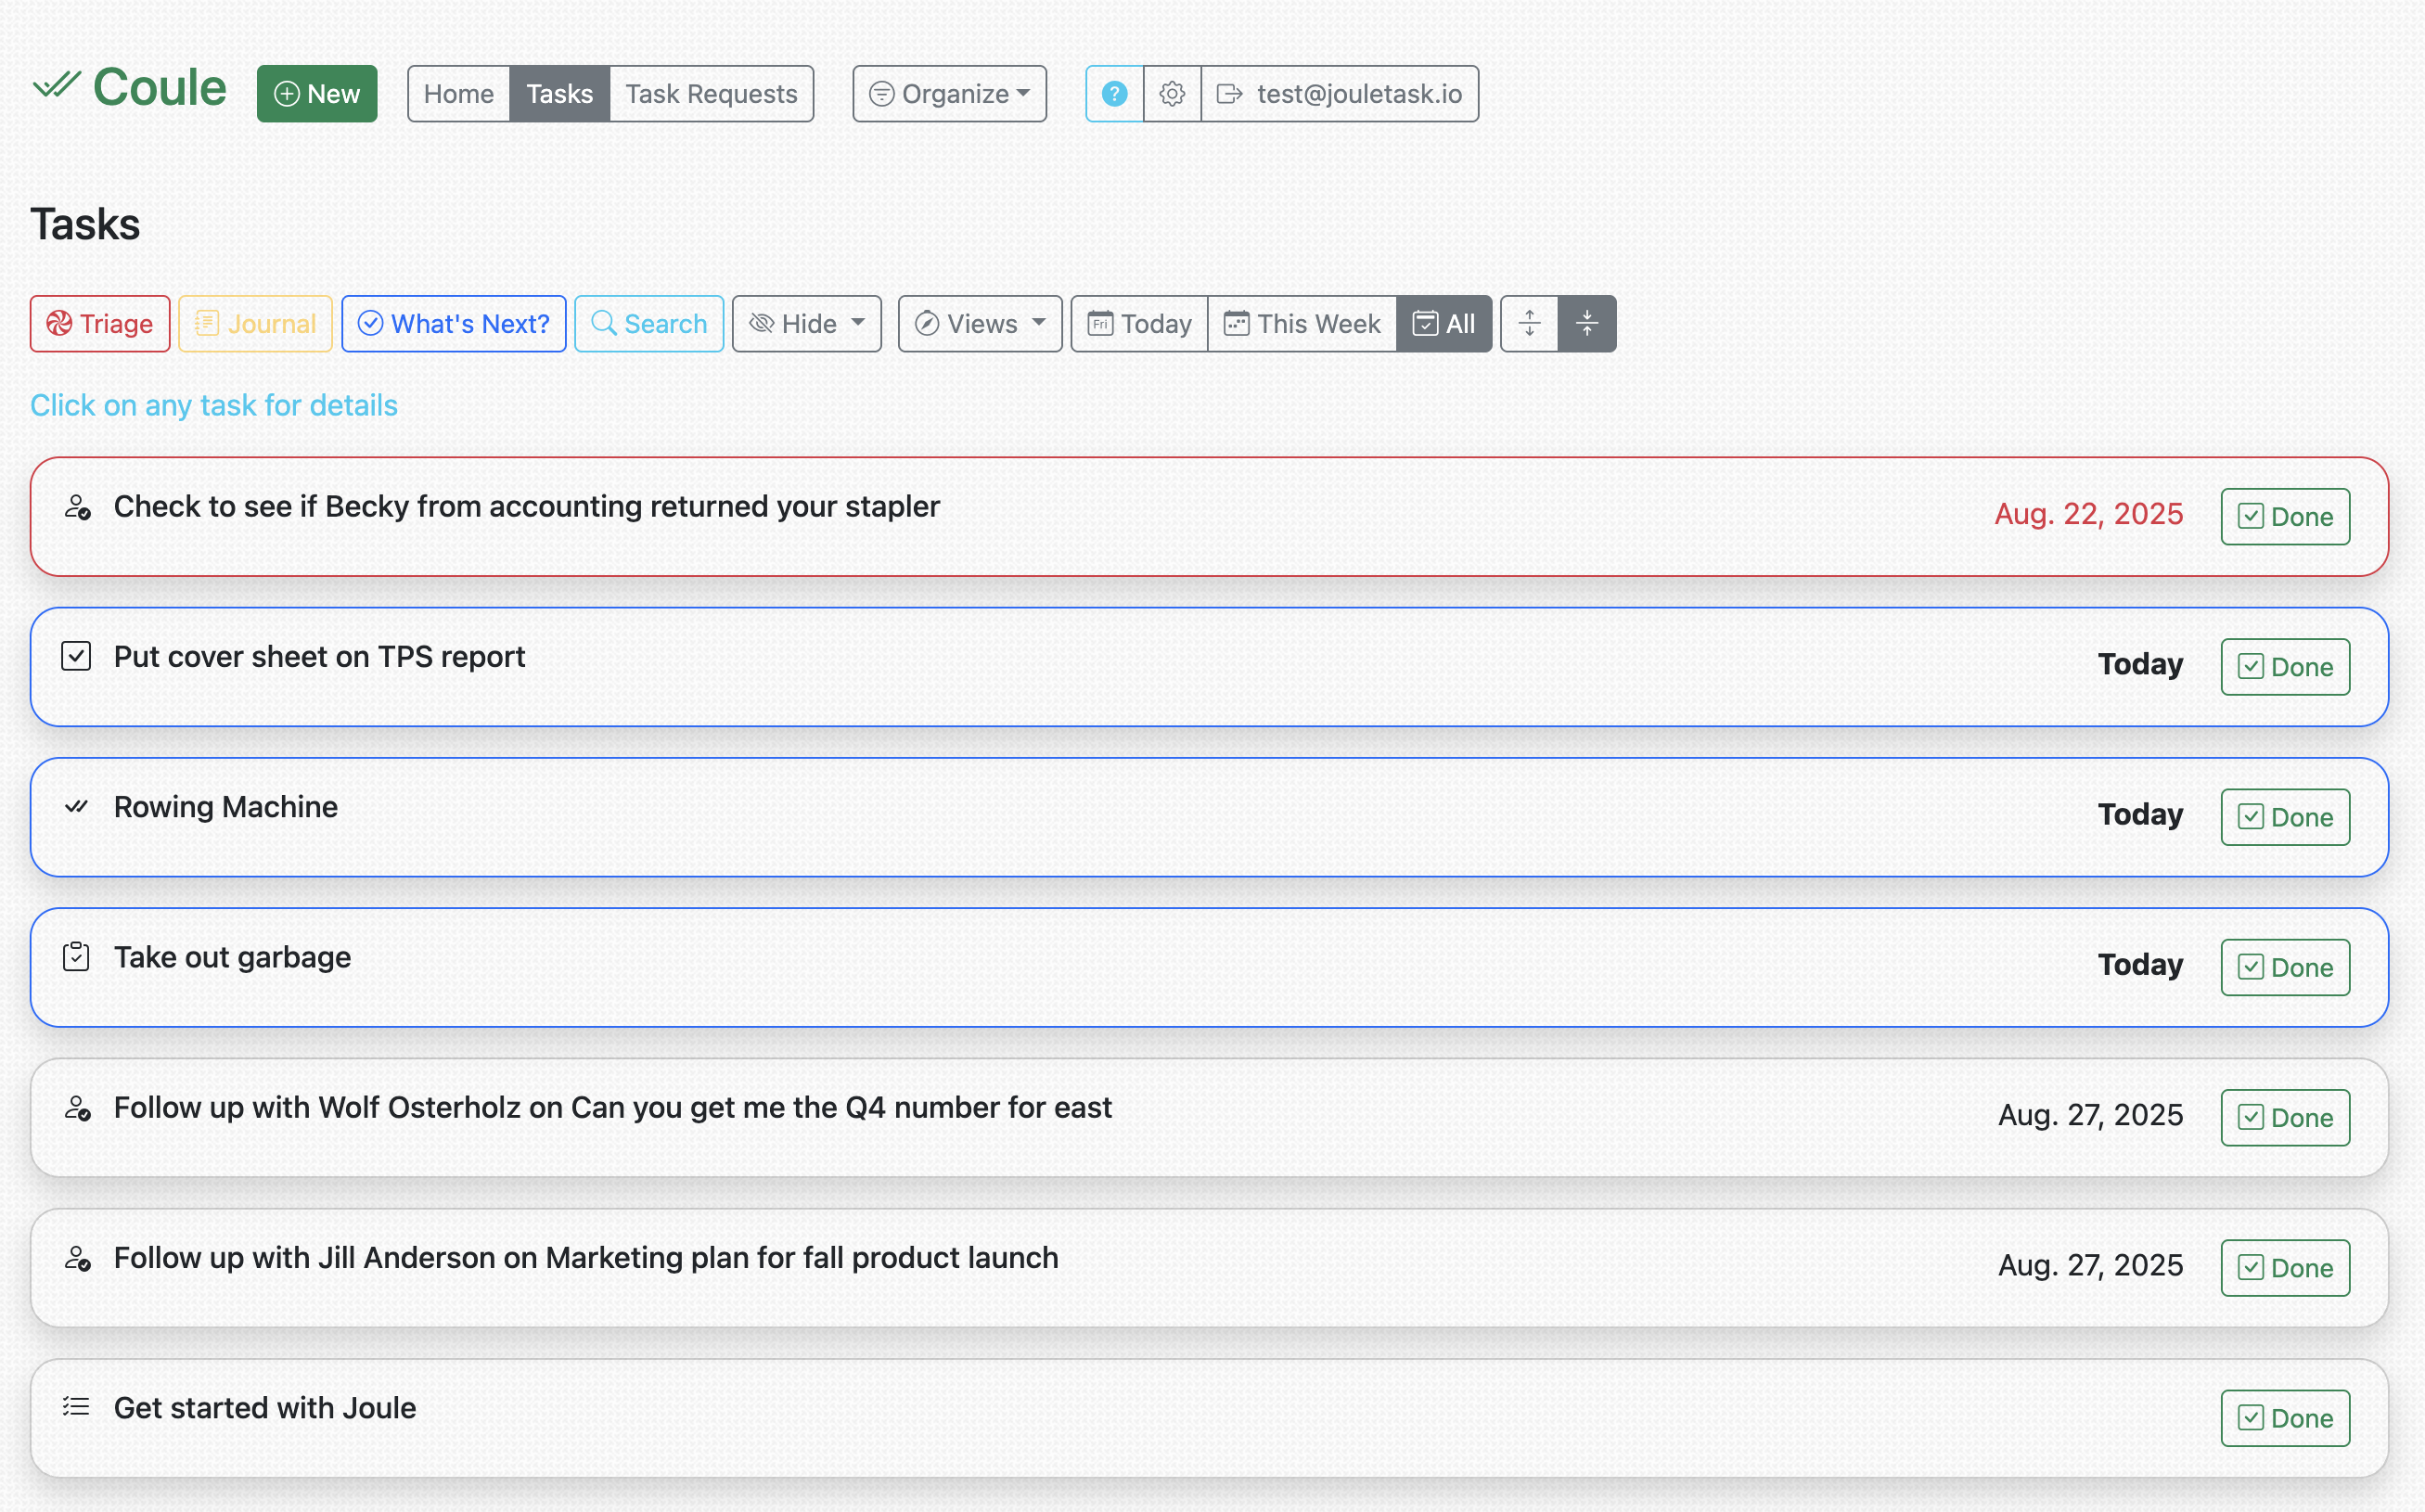
Task: Click list icon beside Get started with Joule
Action: click(76, 1407)
